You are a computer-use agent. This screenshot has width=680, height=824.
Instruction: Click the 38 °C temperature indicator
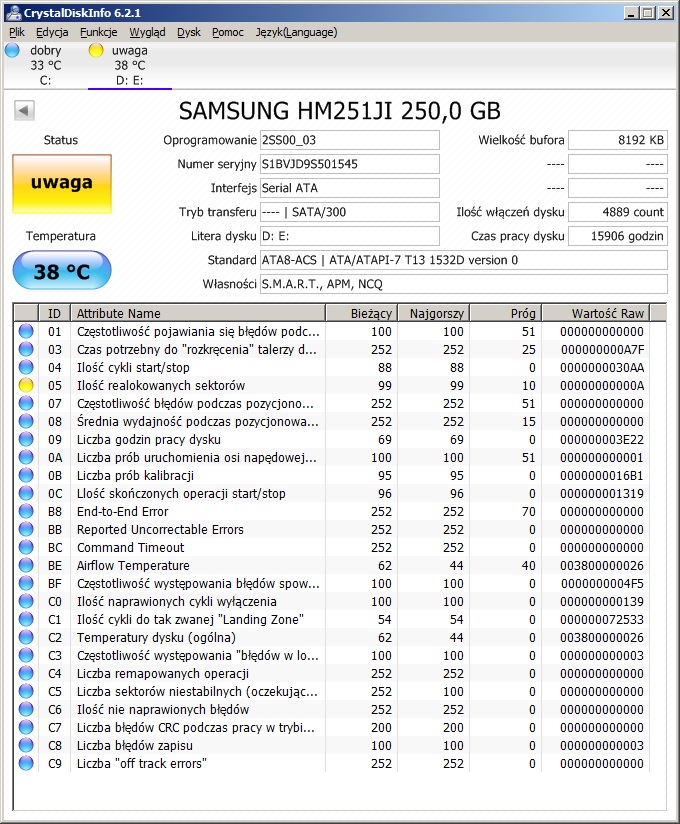(62, 271)
